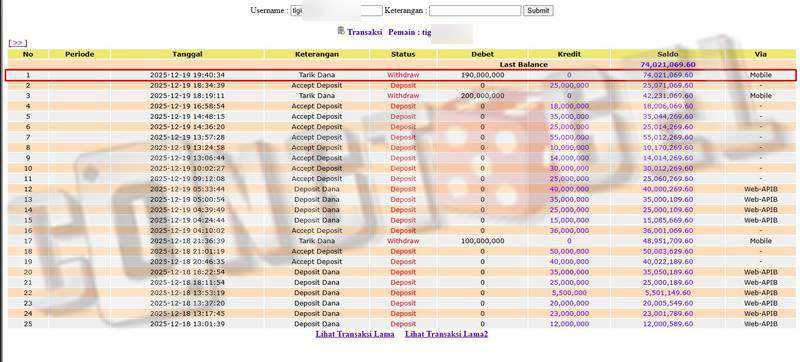The height and width of the screenshot is (362, 800).
Task: Click the Saldo column header
Action: coord(667,54)
